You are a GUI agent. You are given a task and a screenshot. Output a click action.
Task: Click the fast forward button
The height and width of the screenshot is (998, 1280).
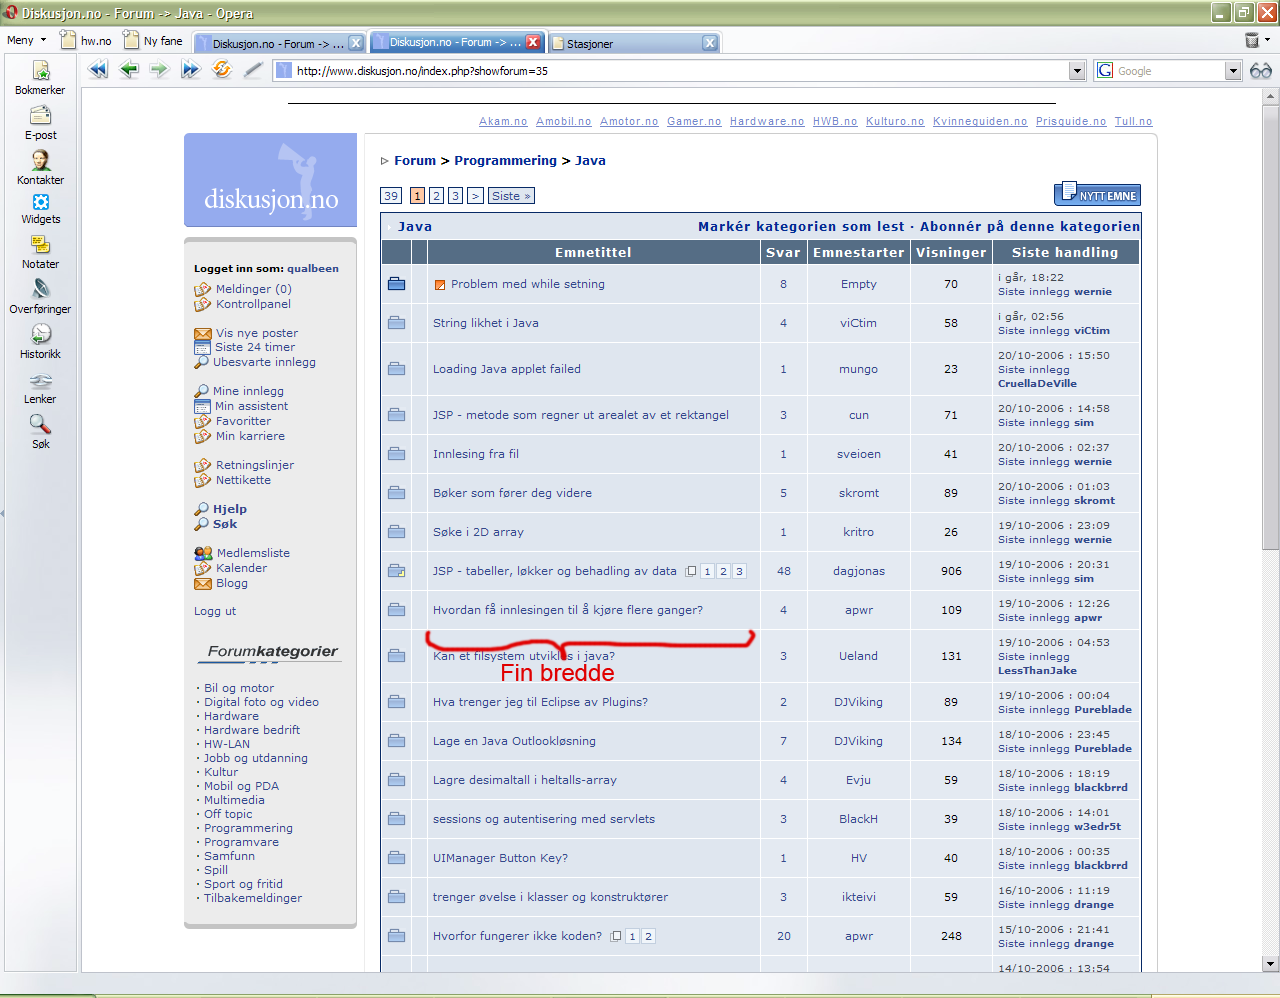(x=190, y=70)
